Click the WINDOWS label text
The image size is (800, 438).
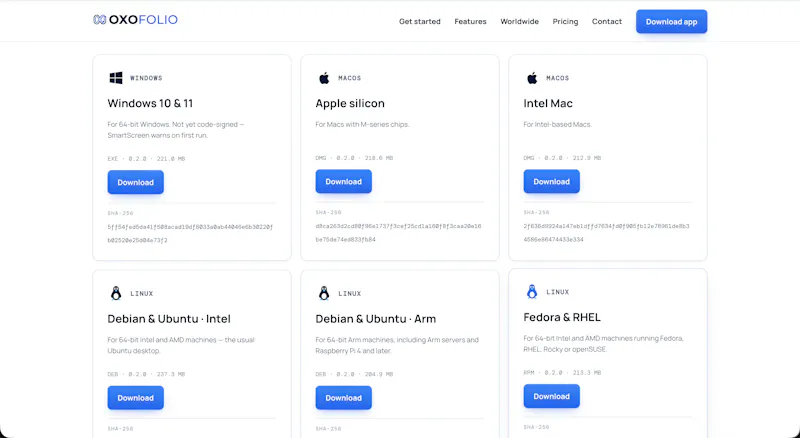tap(146, 78)
